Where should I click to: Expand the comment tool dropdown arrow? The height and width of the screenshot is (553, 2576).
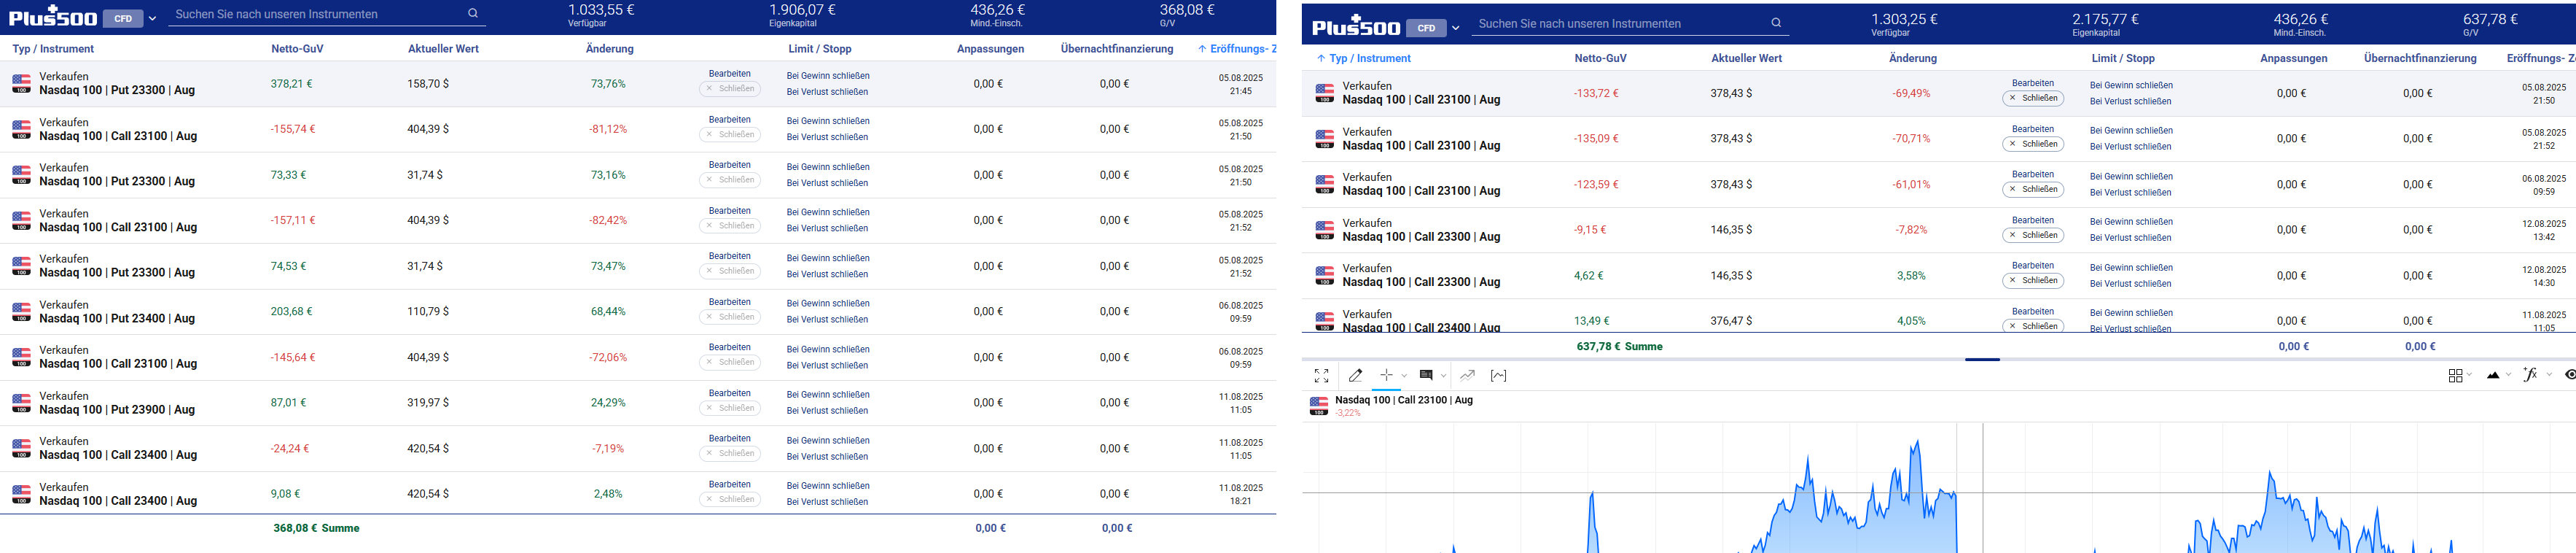(1443, 376)
